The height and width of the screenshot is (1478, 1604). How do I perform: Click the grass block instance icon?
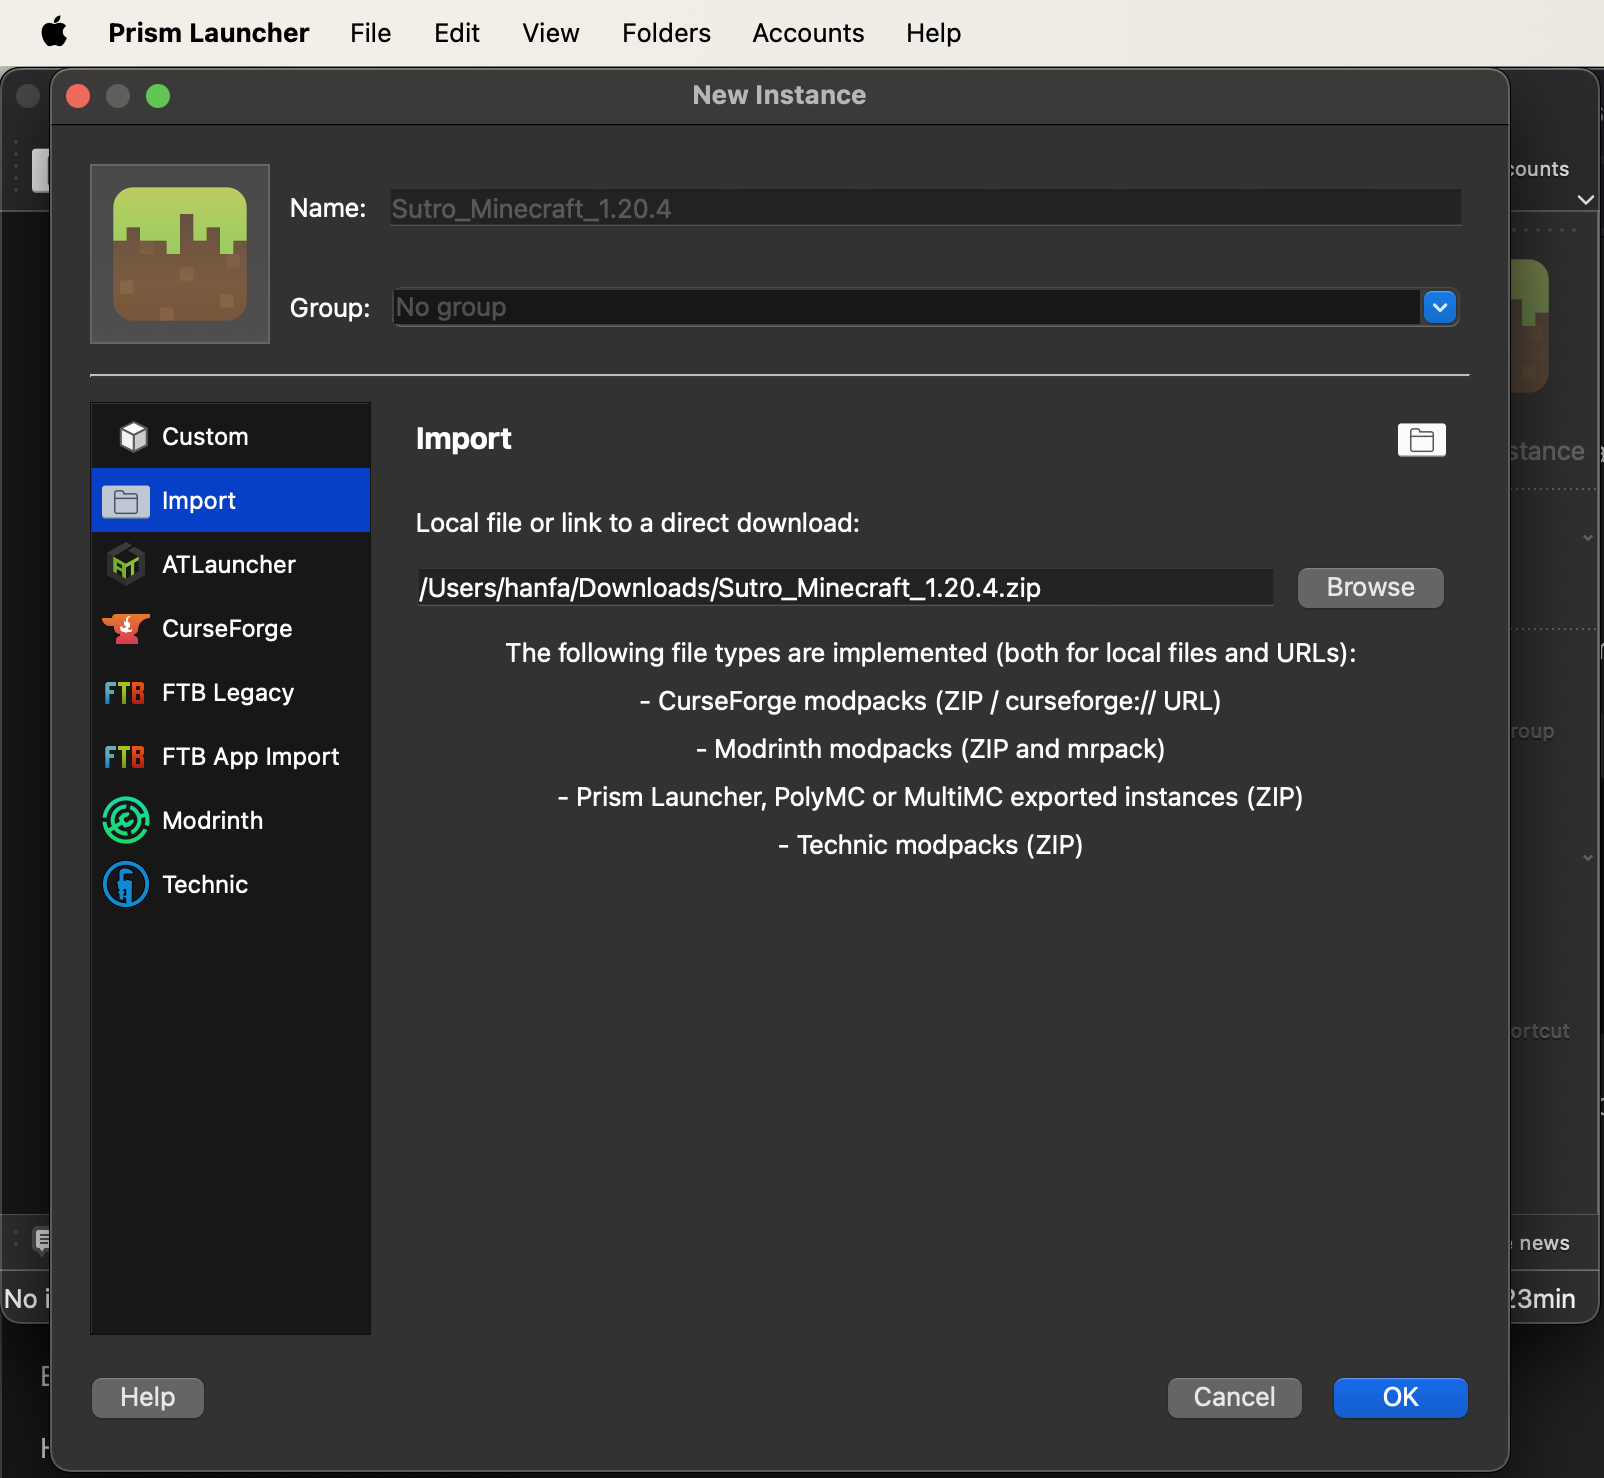(180, 254)
